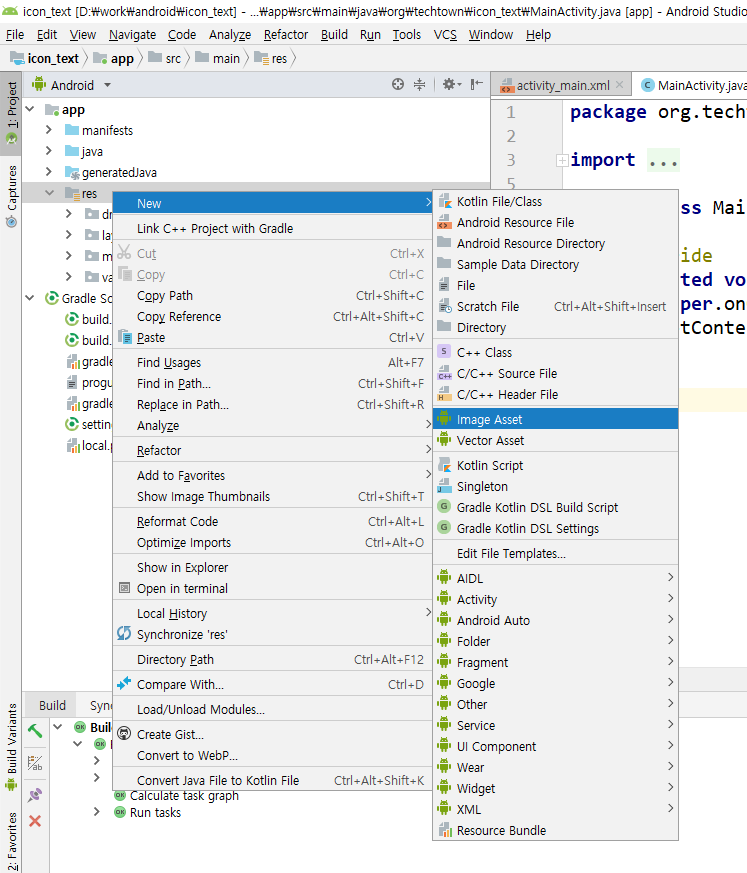
Task: Click the Compare With arrows icon
Action: point(124,684)
